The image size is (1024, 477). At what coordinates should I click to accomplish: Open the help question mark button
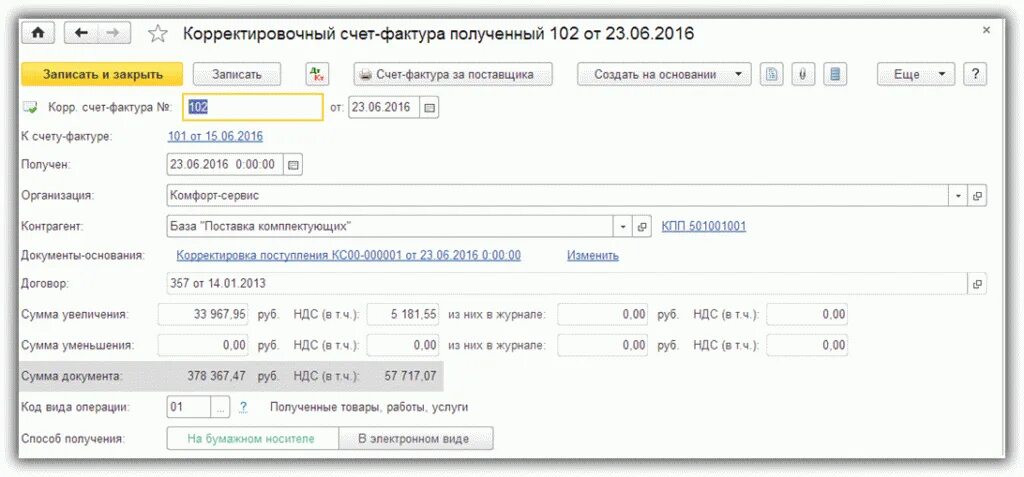[x=975, y=74]
